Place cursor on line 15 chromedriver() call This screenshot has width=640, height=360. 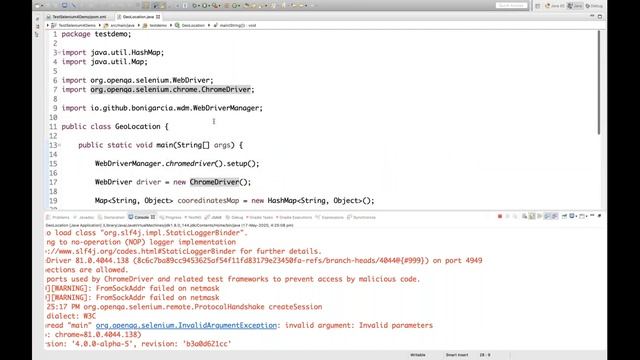coord(194,164)
